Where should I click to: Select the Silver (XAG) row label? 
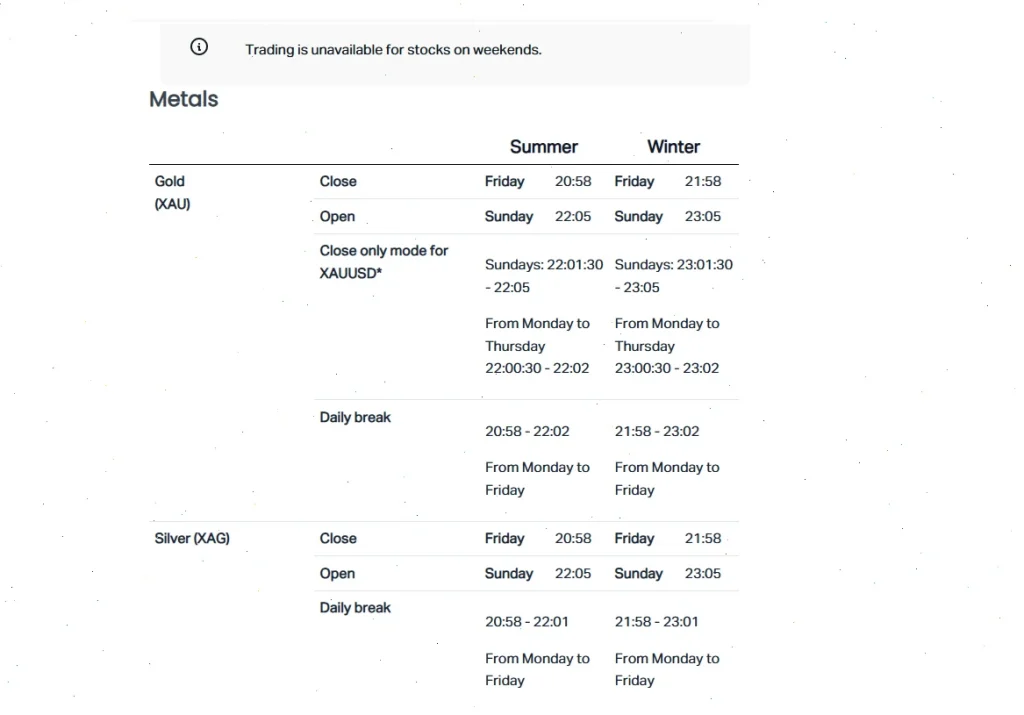192,538
